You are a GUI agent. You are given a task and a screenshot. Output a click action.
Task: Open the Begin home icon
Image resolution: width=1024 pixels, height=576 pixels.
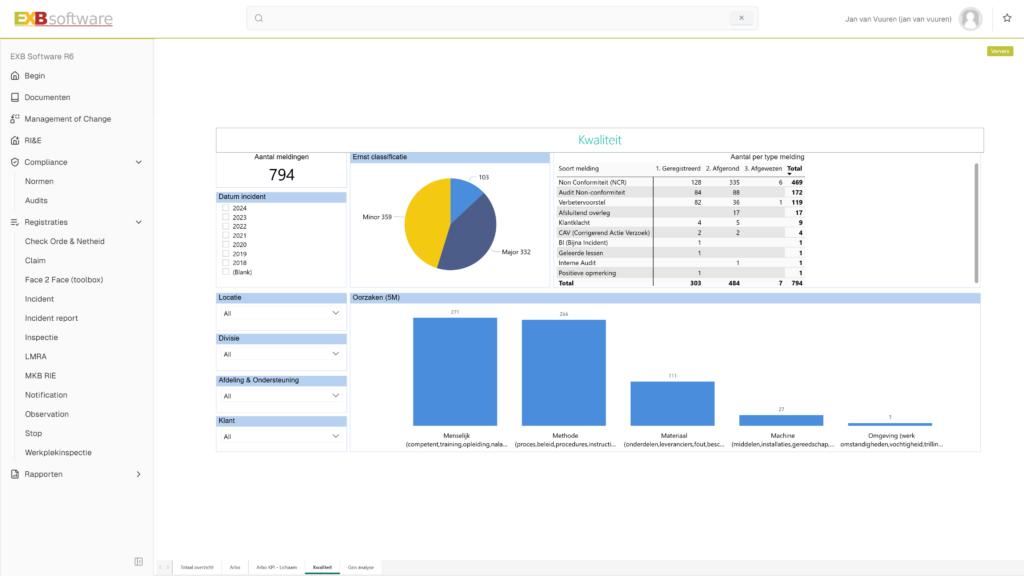pos(15,76)
